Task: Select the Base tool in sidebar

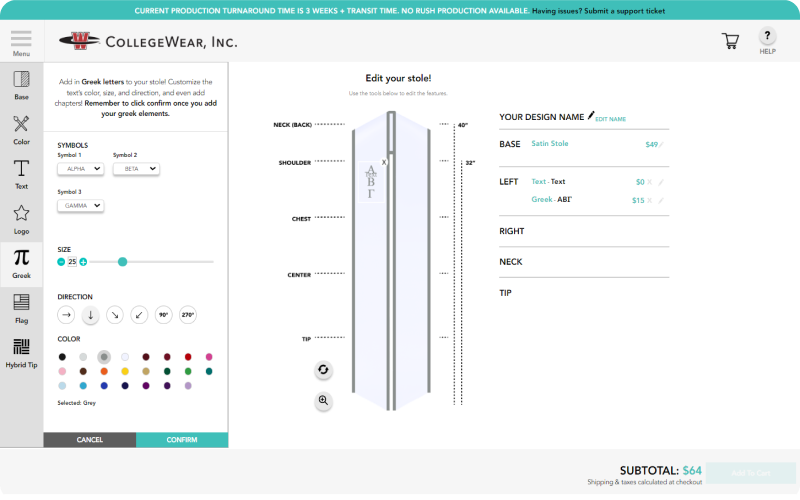Action: coord(21,85)
